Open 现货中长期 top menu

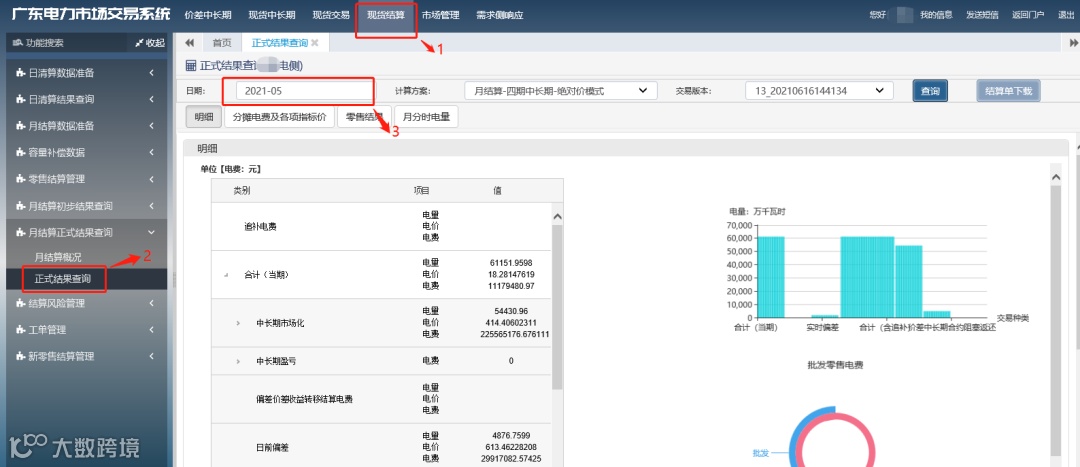(271, 15)
